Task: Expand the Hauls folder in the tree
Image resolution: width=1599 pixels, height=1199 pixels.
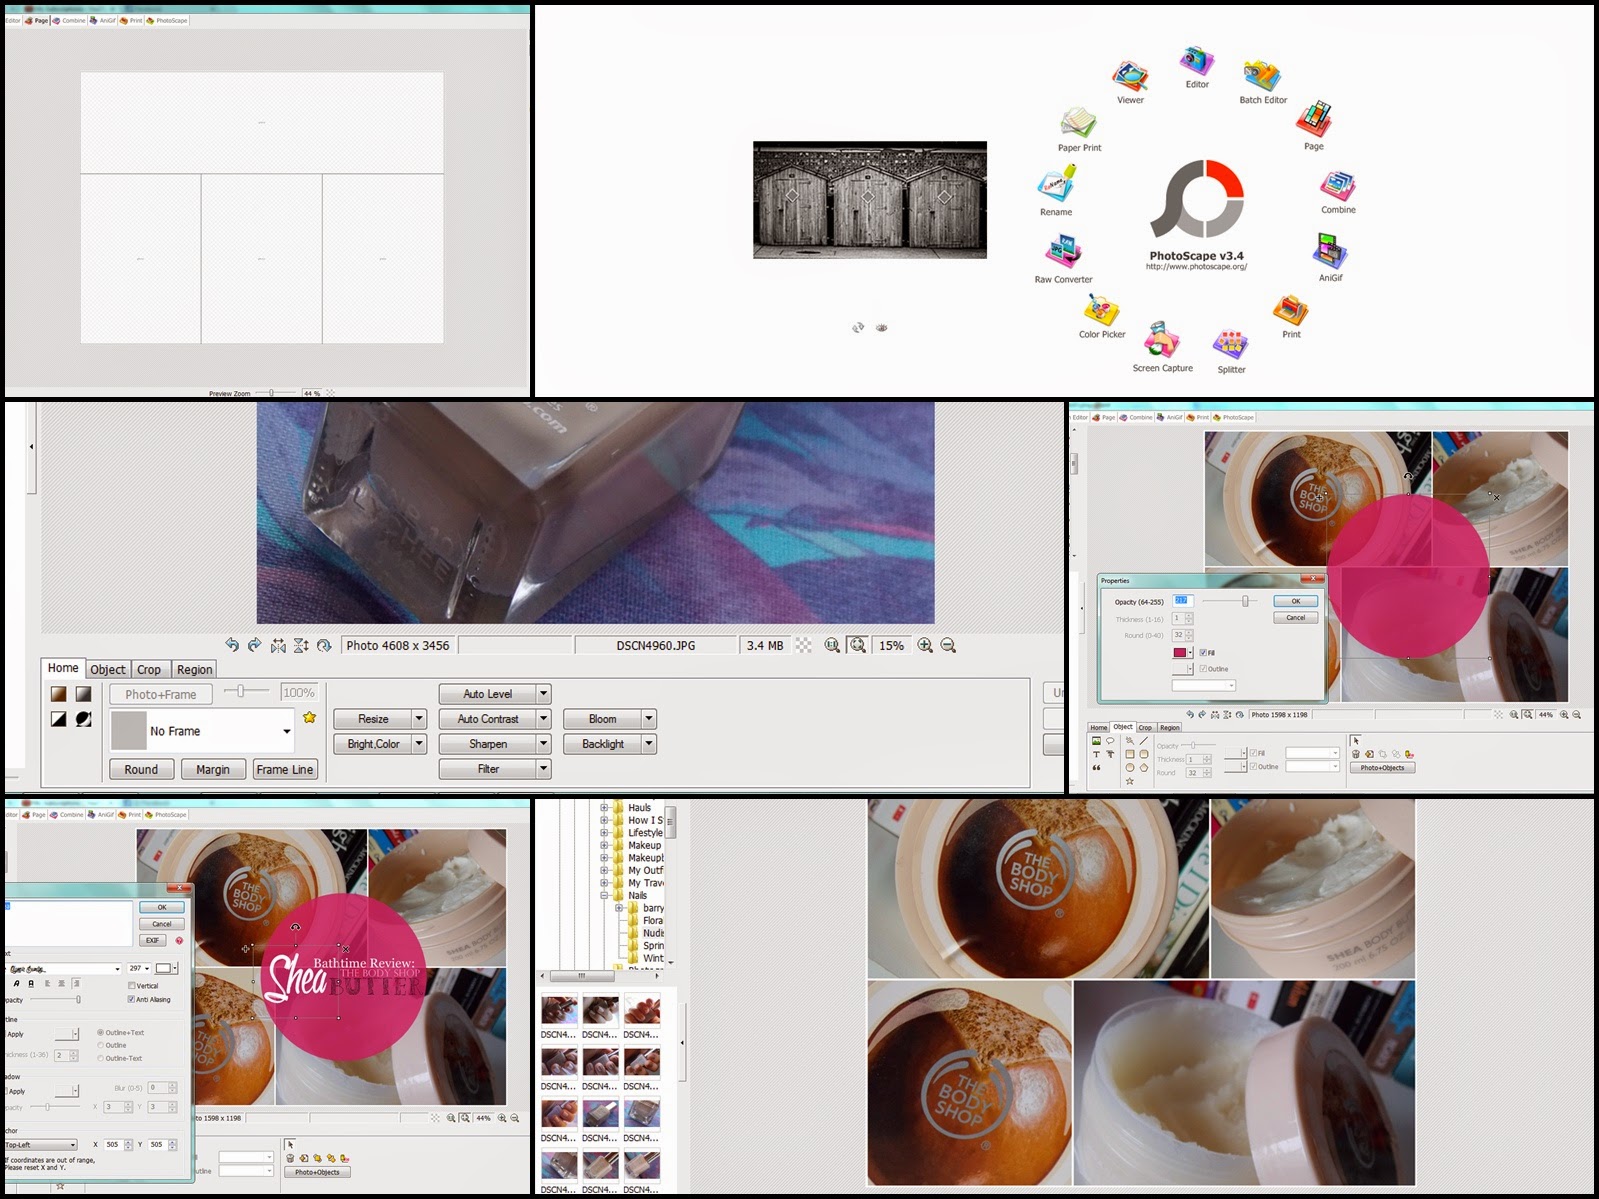Action: pyautogui.click(x=604, y=808)
